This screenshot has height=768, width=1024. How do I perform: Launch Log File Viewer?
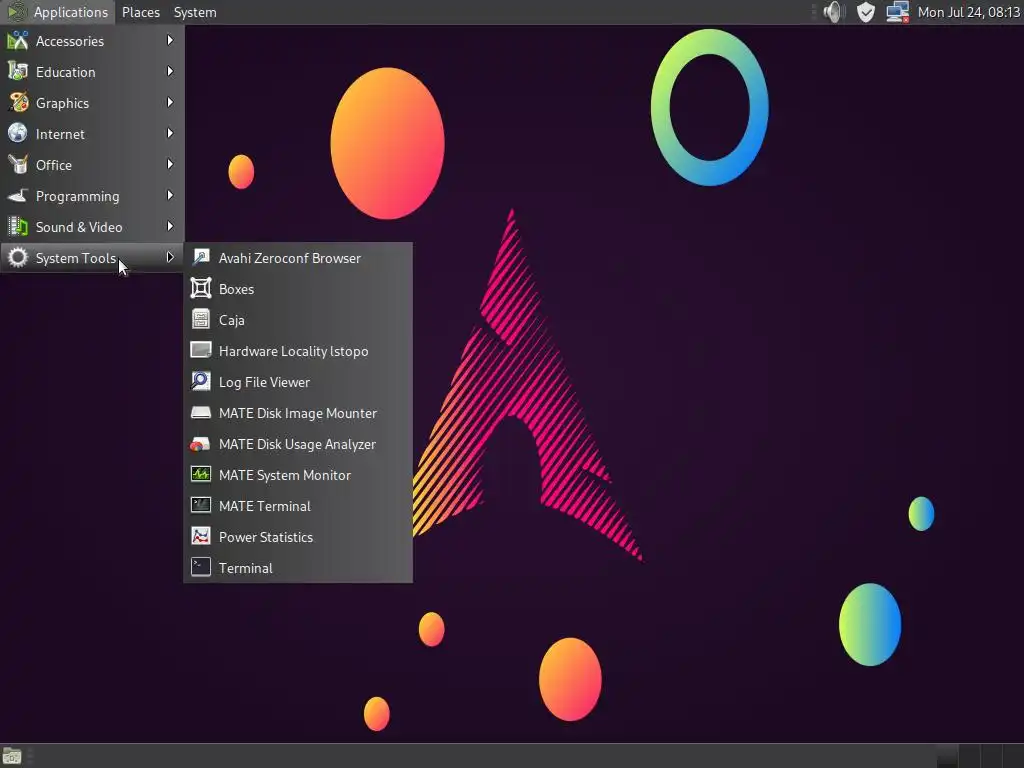click(x=298, y=382)
